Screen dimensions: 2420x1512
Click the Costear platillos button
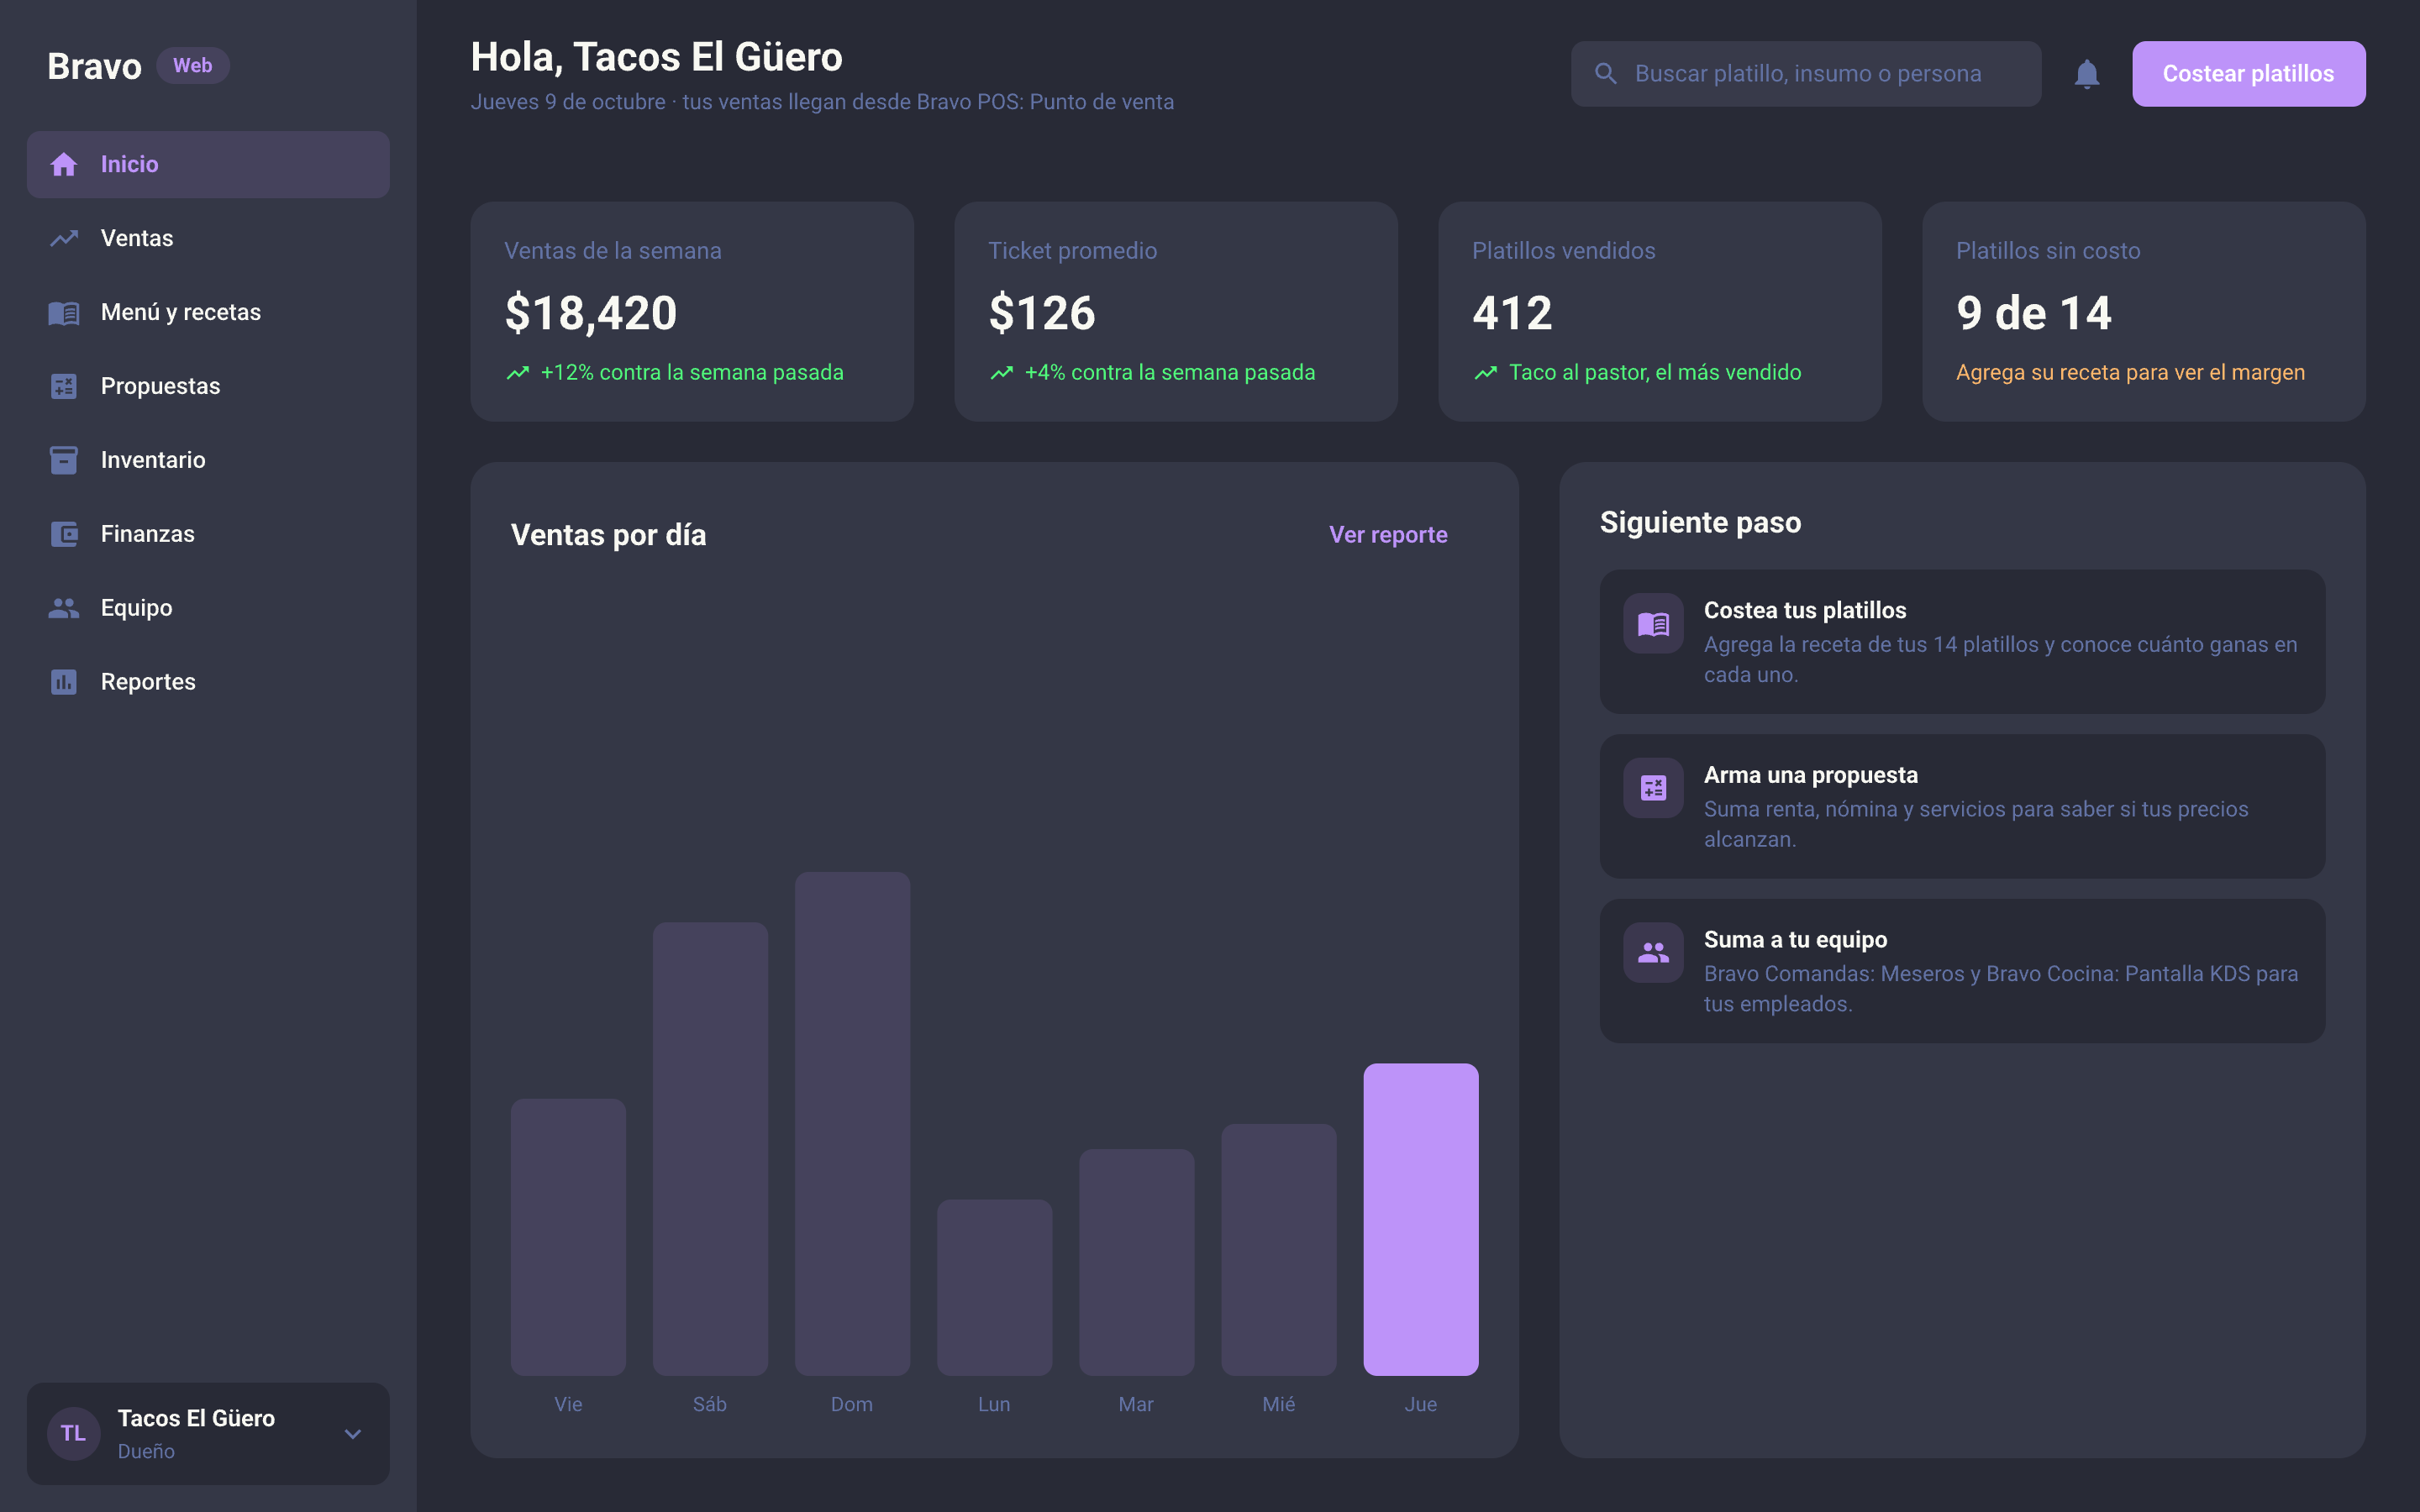coord(2248,74)
